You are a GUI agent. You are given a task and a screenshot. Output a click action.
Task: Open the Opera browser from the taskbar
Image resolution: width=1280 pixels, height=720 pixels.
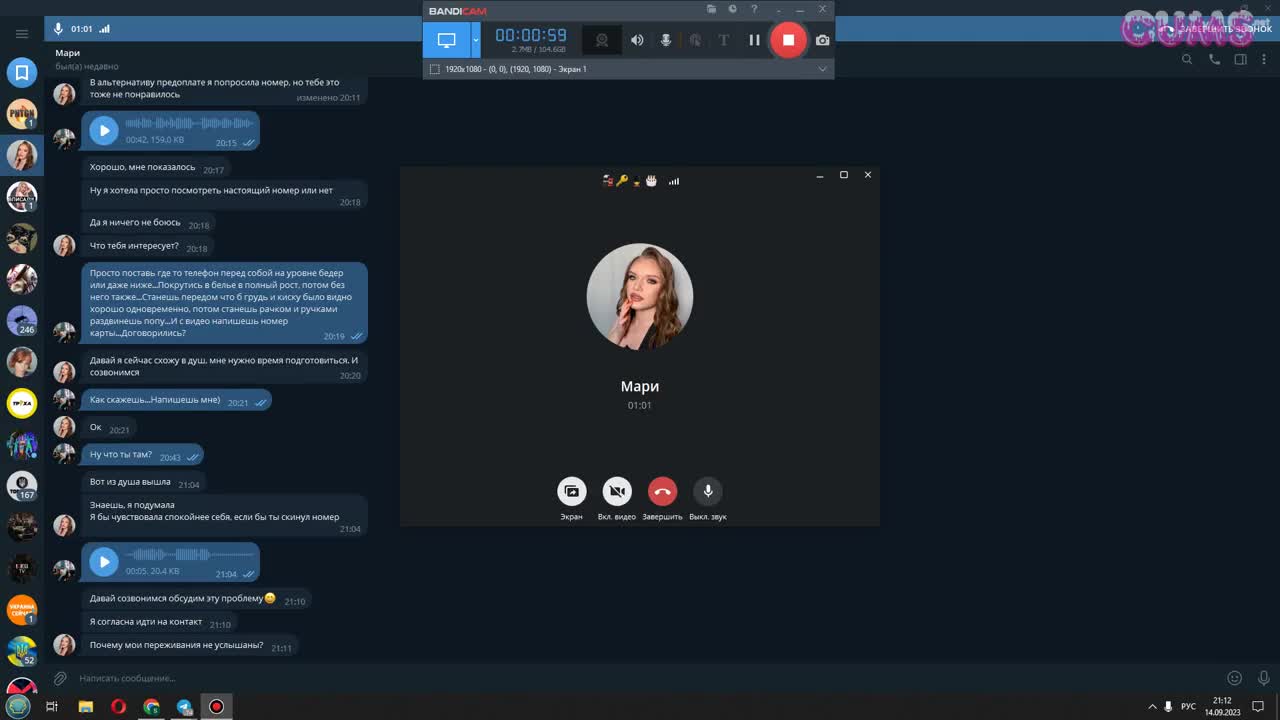(119, 706)
